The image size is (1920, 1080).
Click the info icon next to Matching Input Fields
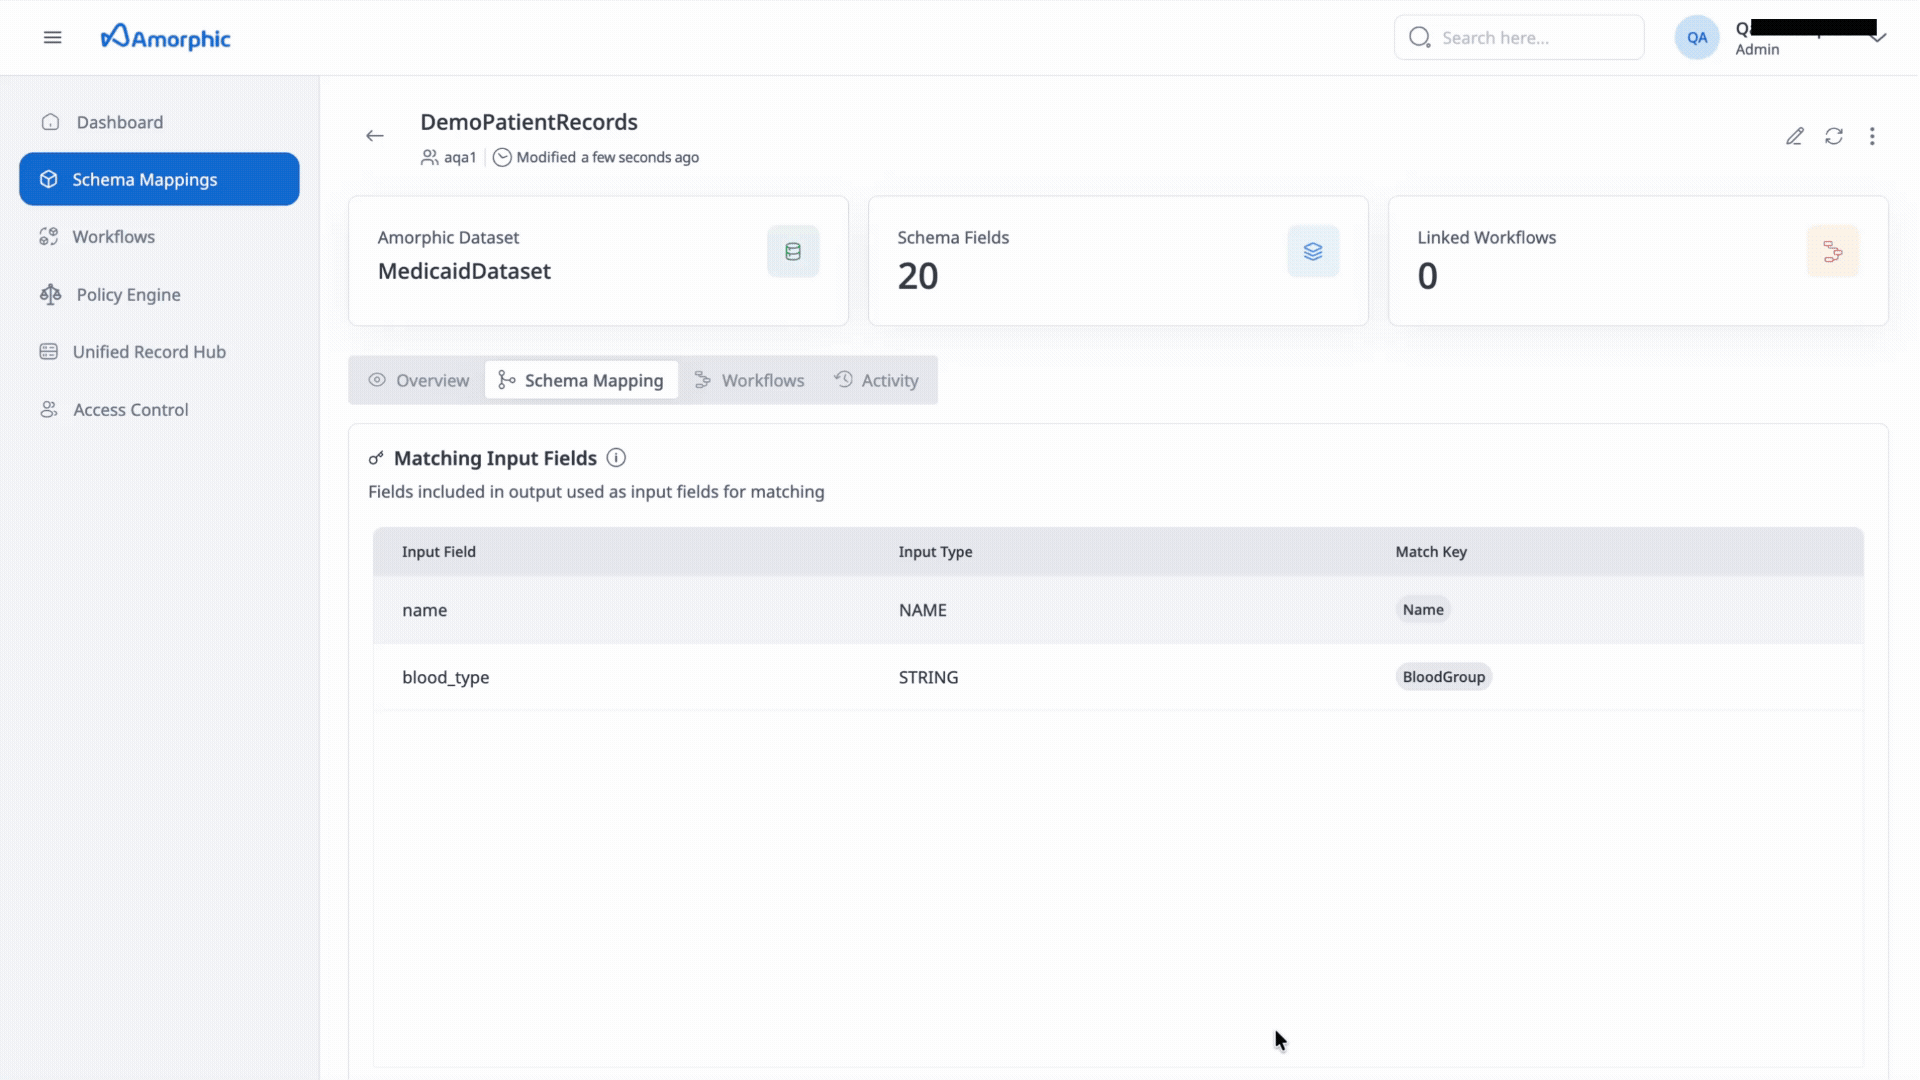tap(616, 458)
